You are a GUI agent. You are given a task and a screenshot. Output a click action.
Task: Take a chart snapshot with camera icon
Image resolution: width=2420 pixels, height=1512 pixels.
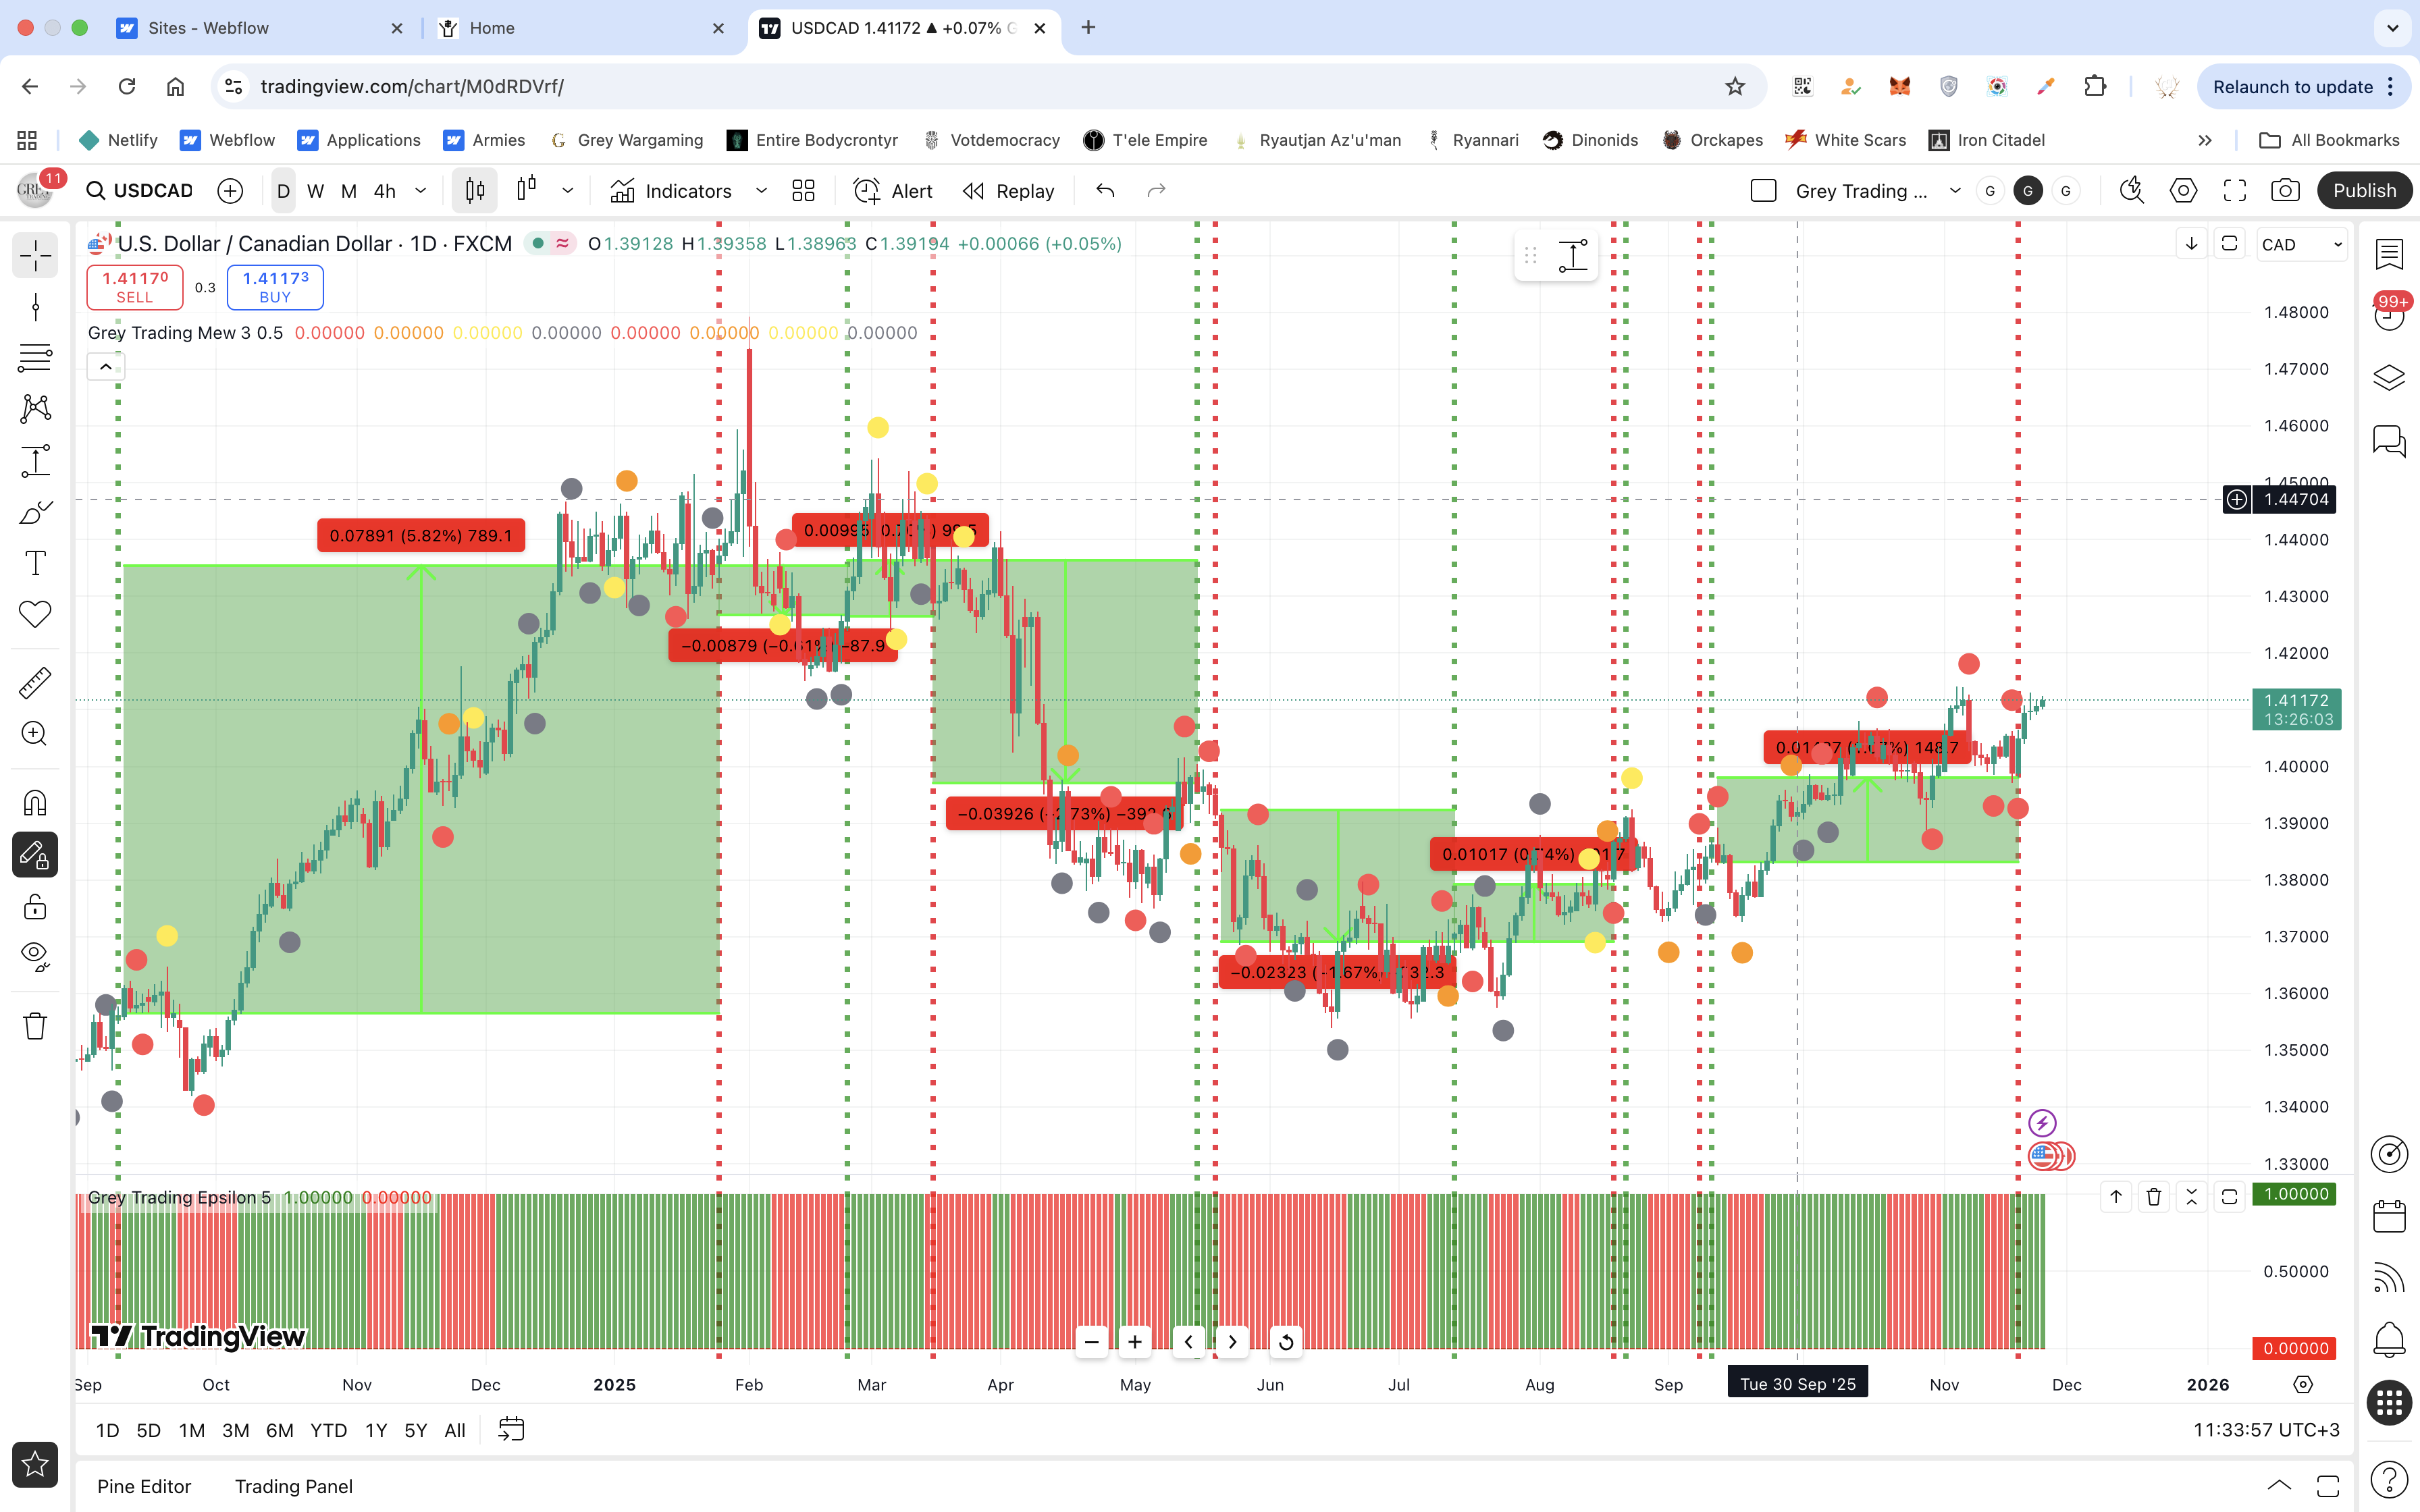pyautogui.click(x=2285, y=191)
